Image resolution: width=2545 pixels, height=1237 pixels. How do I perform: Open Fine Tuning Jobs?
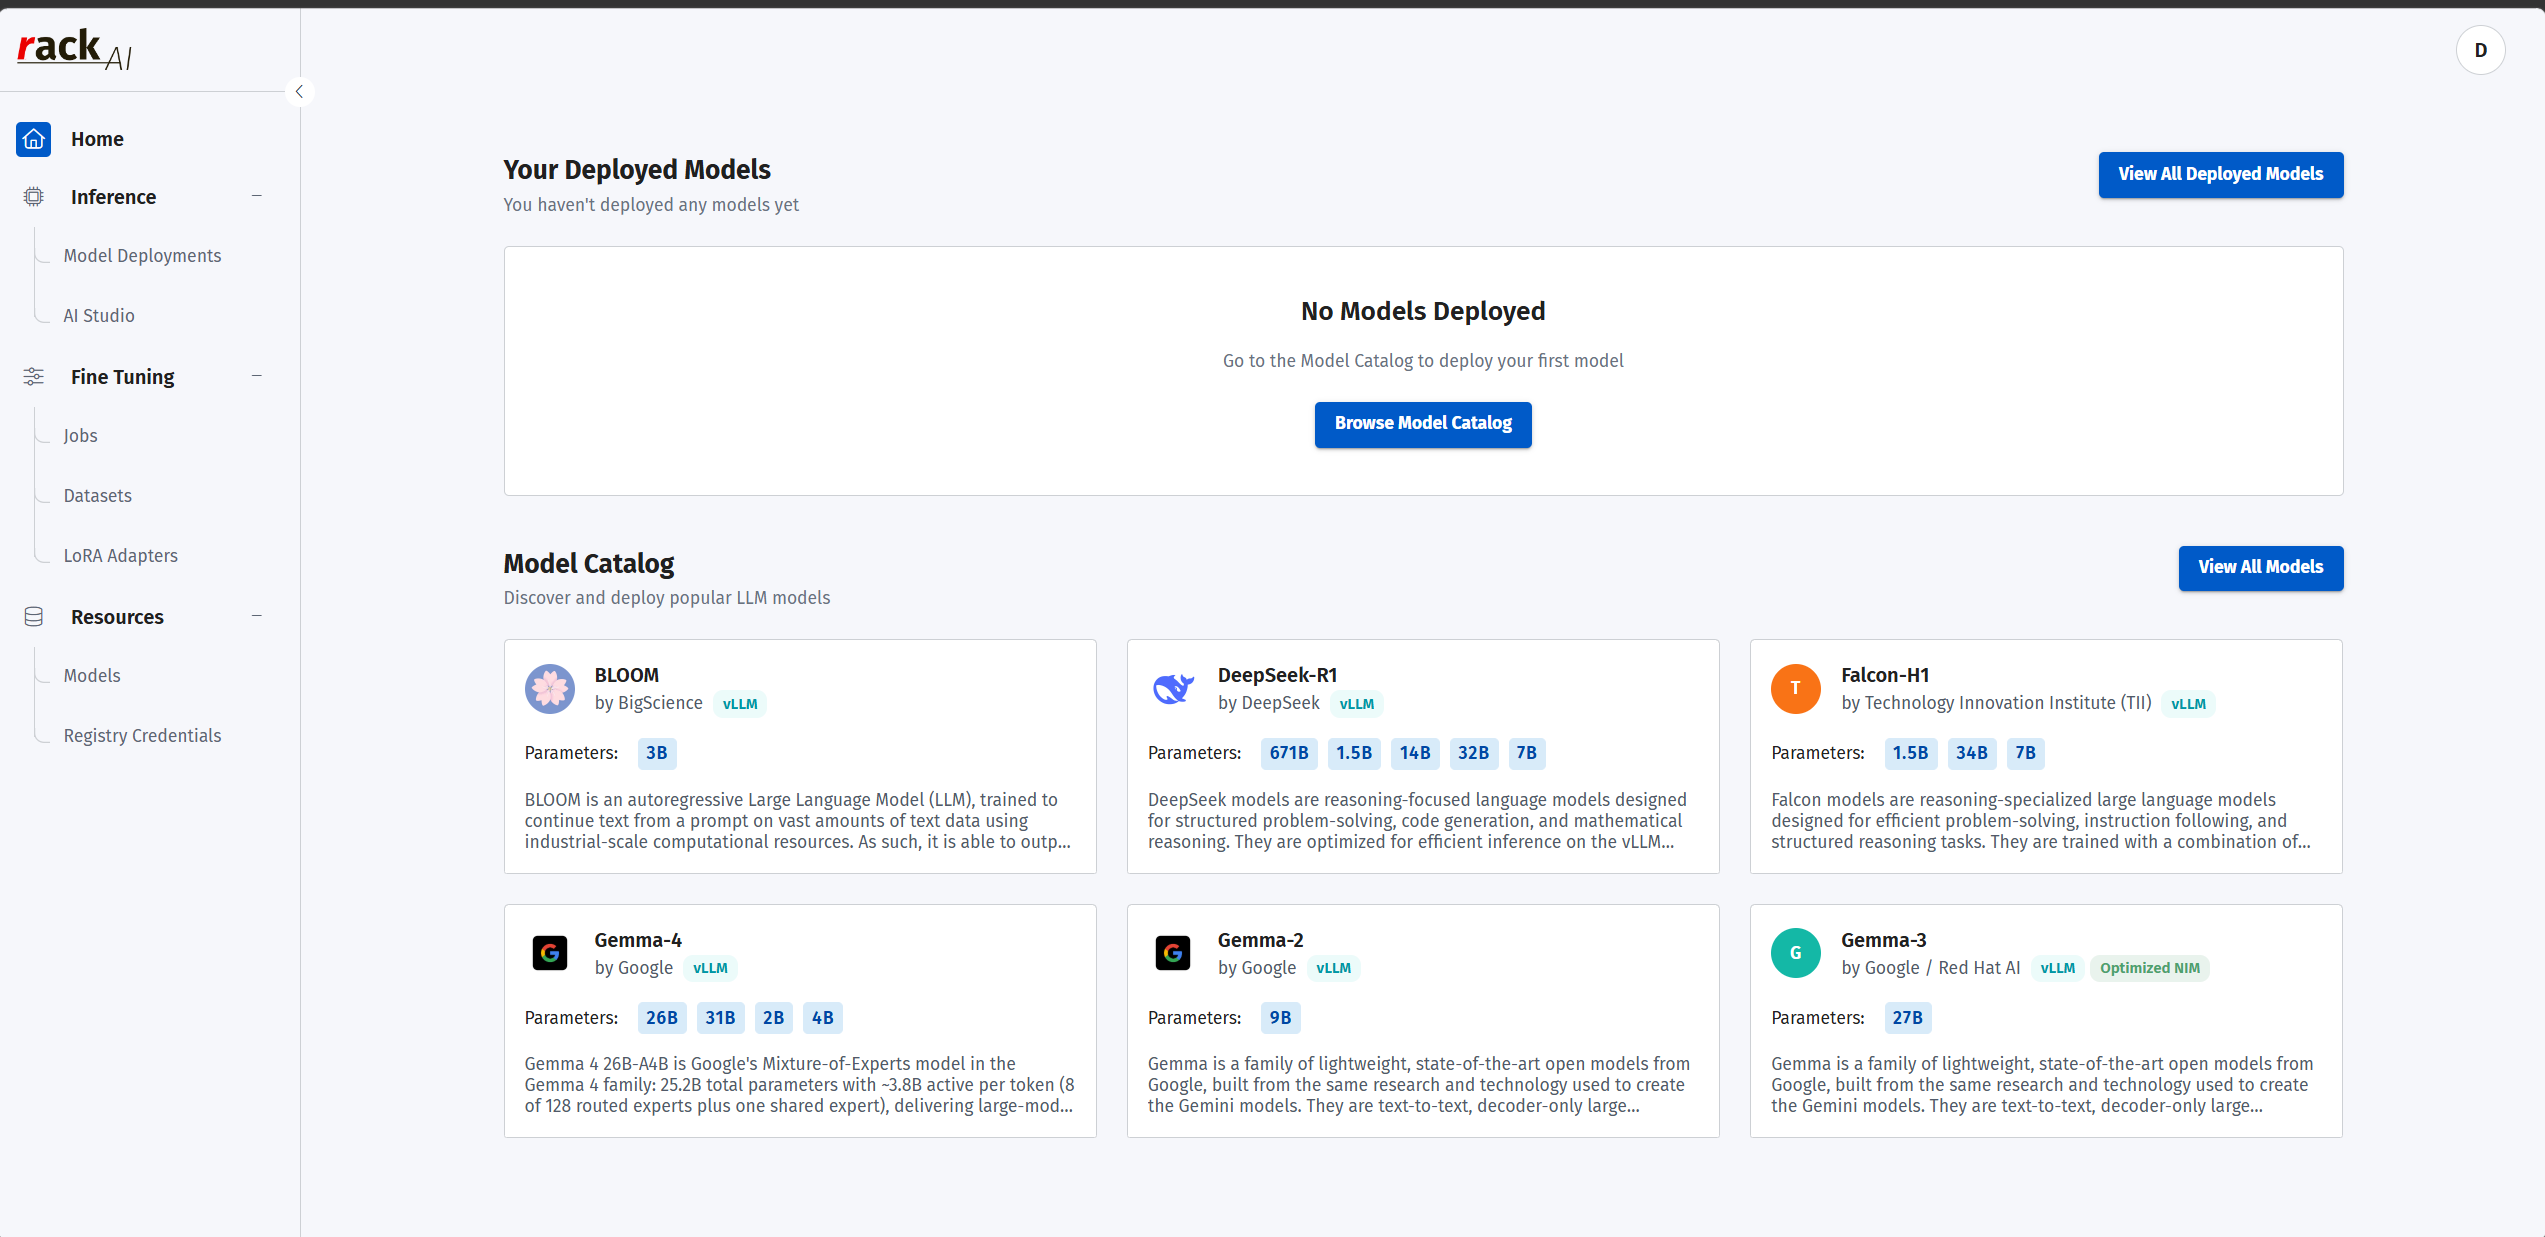point(80,436)
